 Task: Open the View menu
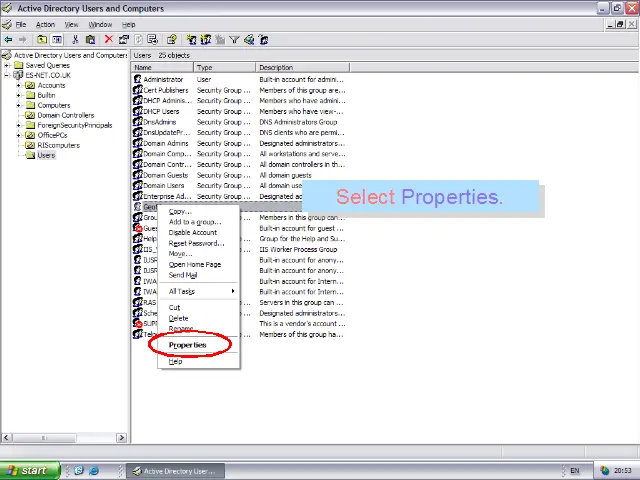pos(71,24)
